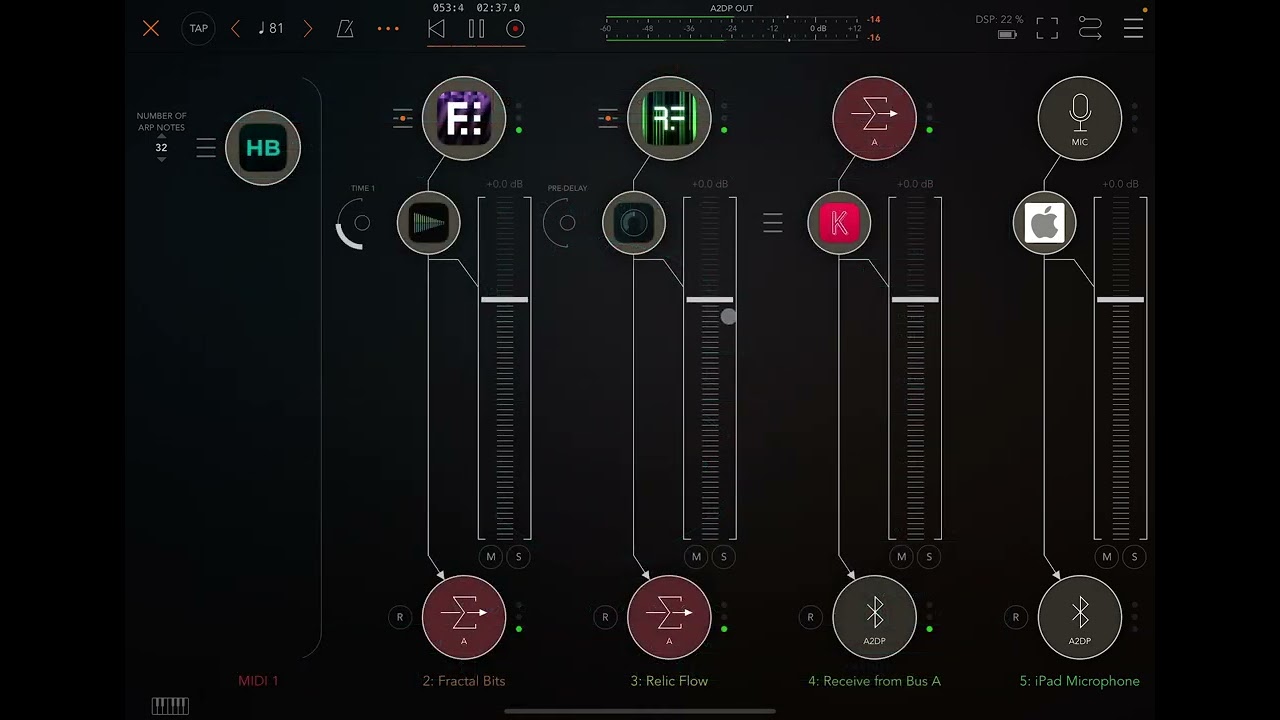1280x720 pixels.
Task: Open the HB MIDI plugin
Action: coord(263,148)
